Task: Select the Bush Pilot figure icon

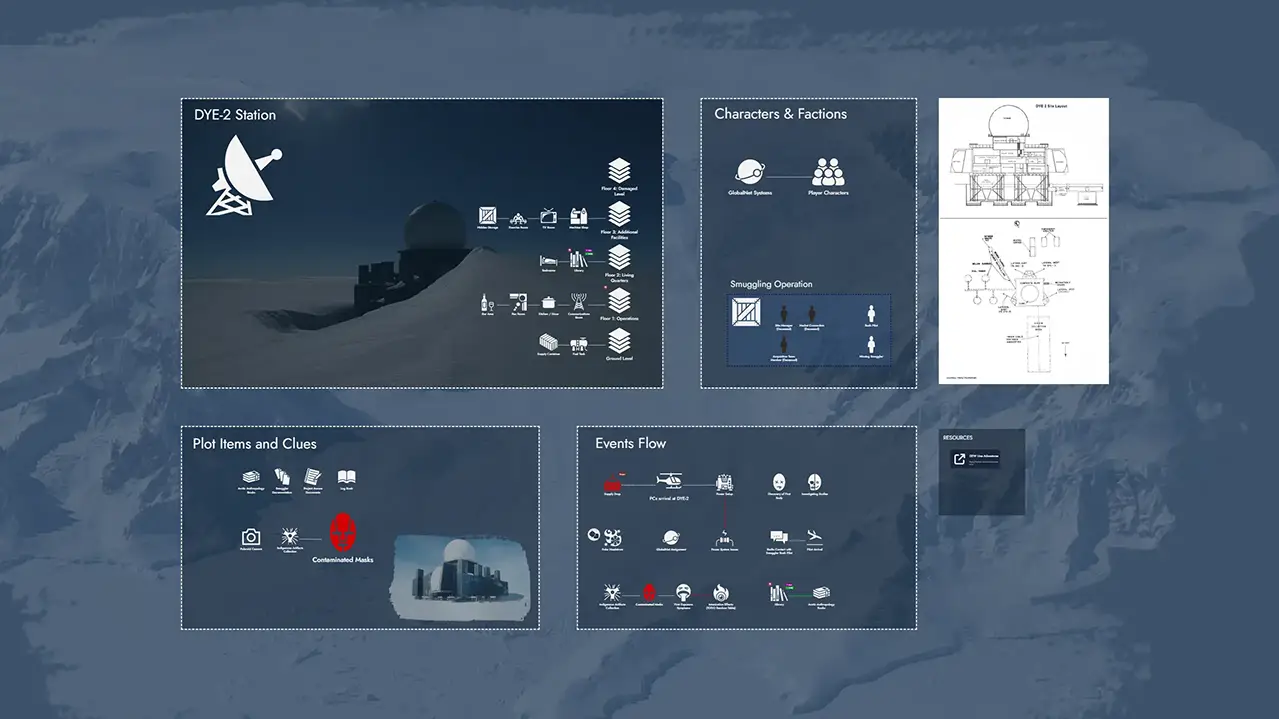Action: tap(871, 314)
